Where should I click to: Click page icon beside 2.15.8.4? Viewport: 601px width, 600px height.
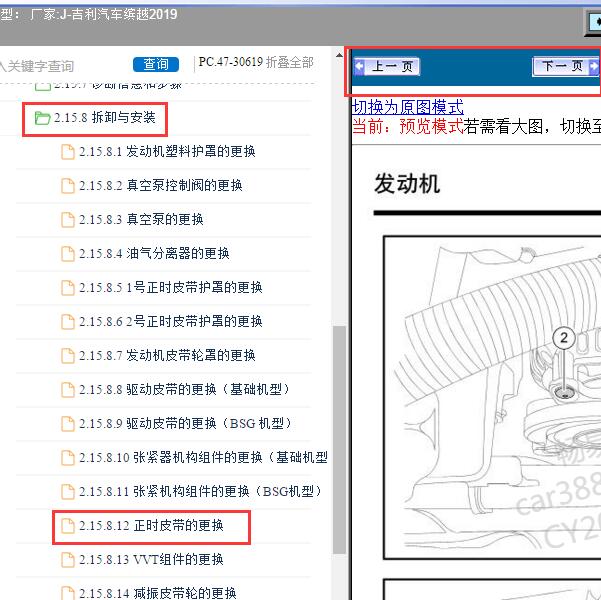[68, 254]
